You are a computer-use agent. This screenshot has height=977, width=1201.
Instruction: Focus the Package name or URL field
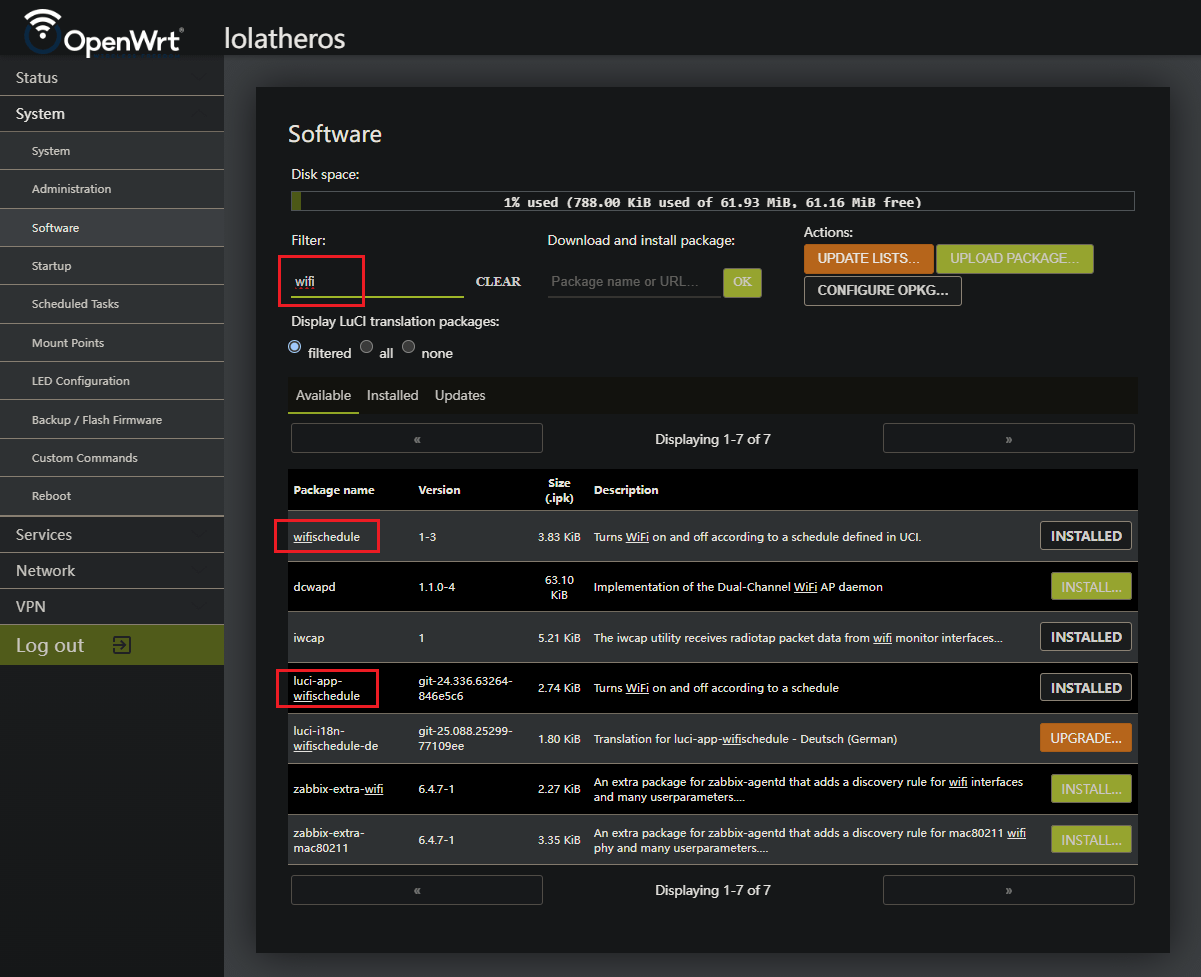coord(634,282)
